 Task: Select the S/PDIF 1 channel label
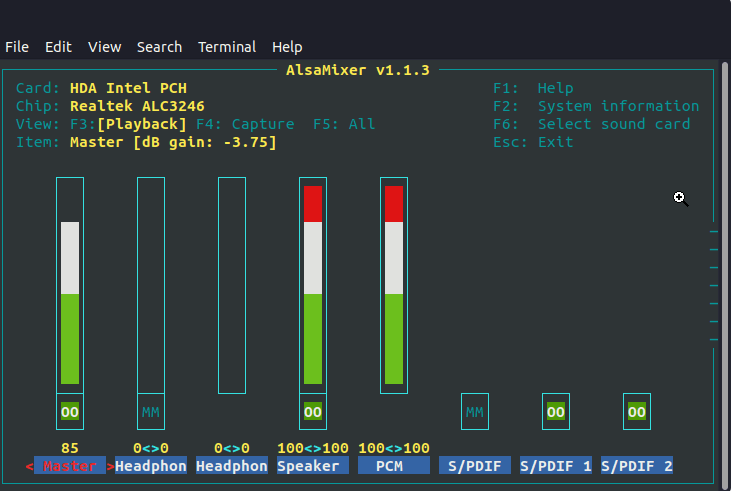coord(556,466)
